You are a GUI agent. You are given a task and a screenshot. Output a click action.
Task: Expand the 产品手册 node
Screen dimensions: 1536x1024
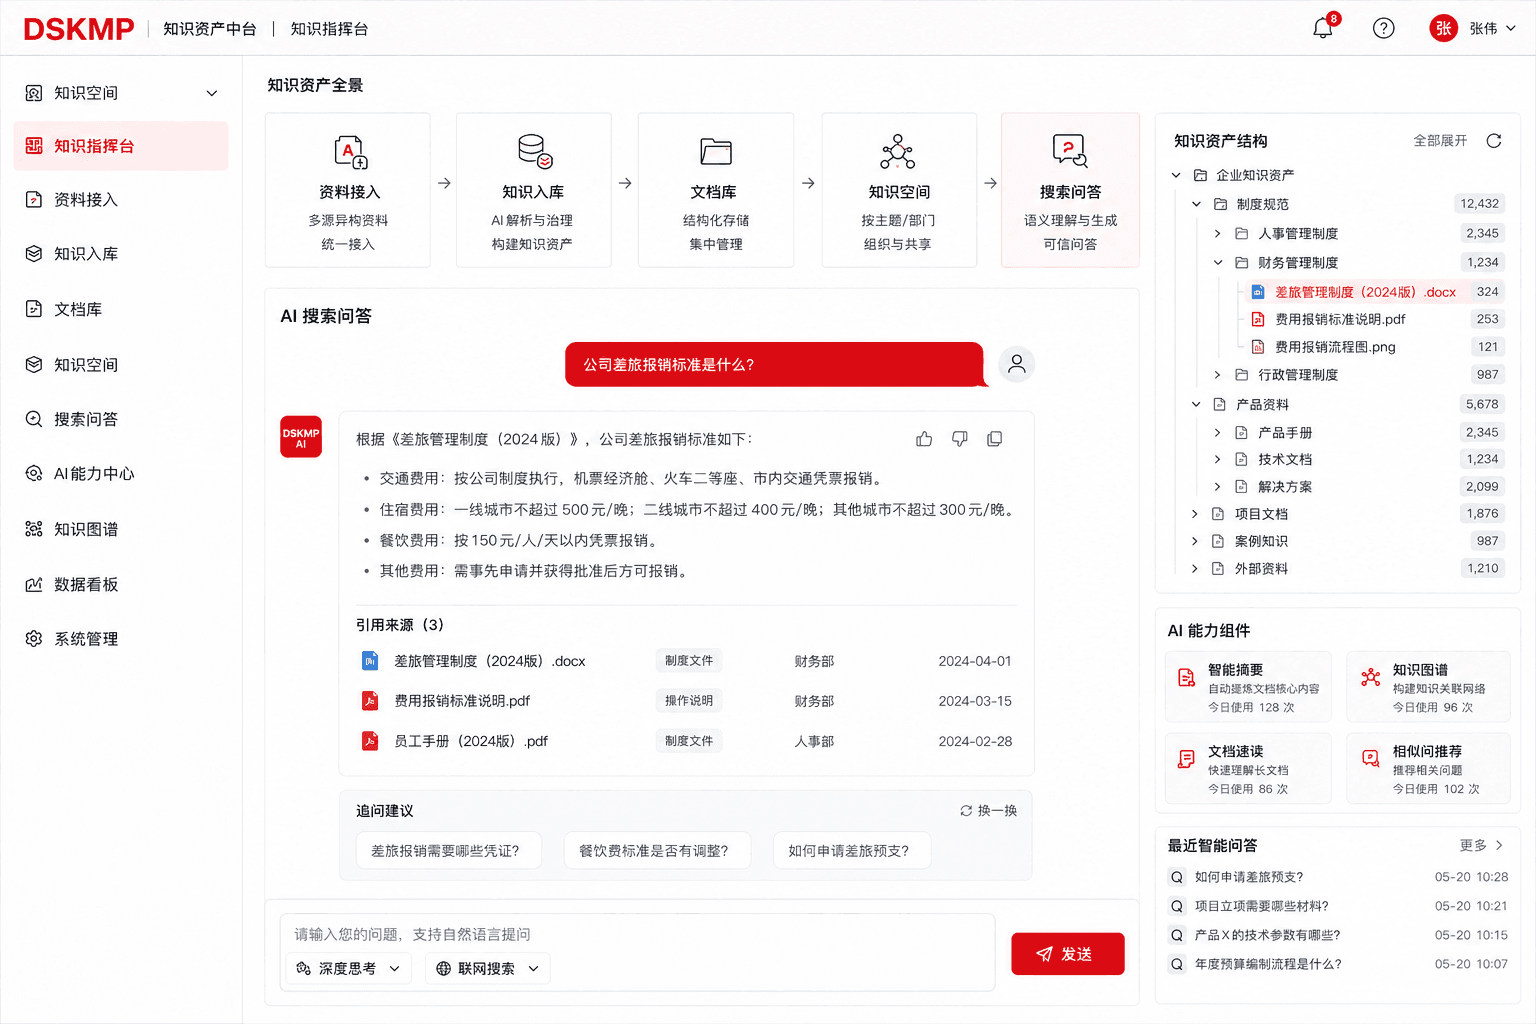1217,433
